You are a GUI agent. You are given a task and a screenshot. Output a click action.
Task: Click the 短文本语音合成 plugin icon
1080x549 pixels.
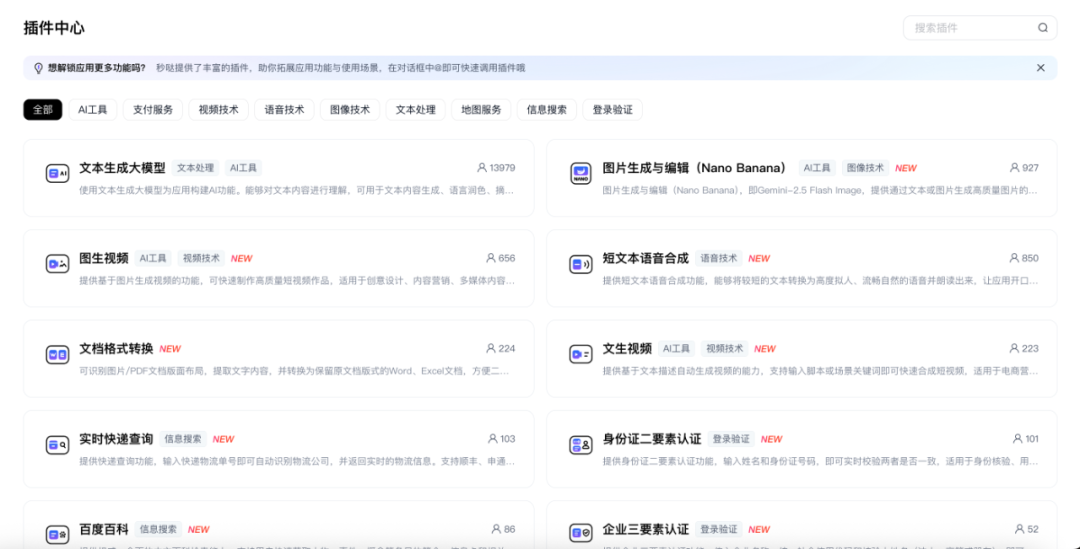[580, 264]
